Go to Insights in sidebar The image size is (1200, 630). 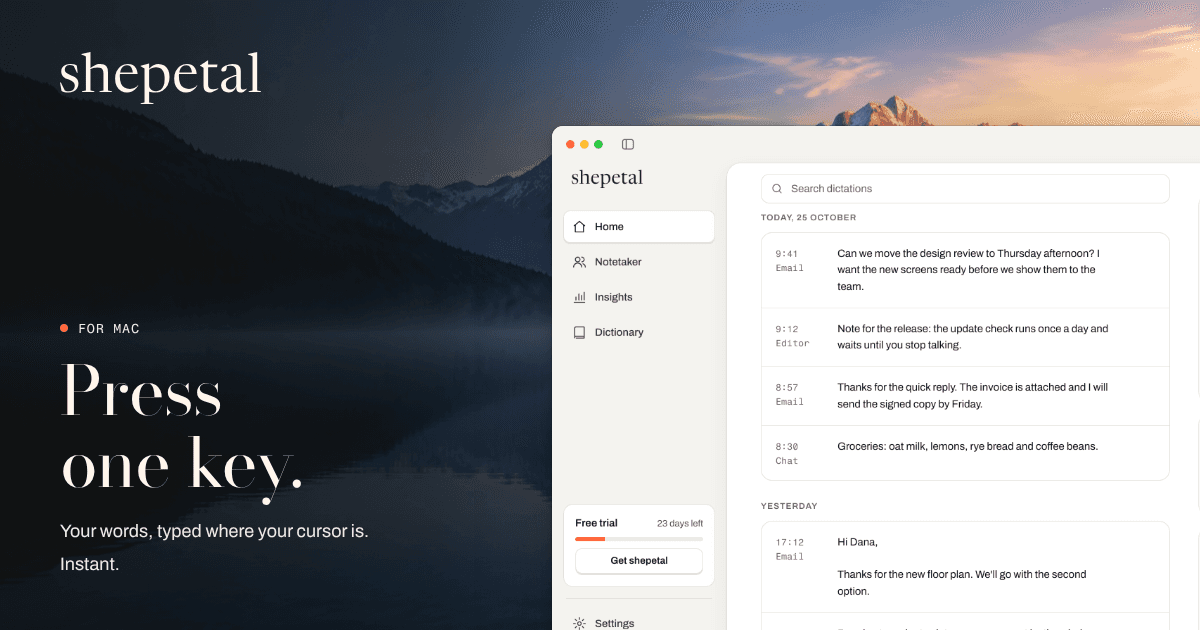[639, 297]
